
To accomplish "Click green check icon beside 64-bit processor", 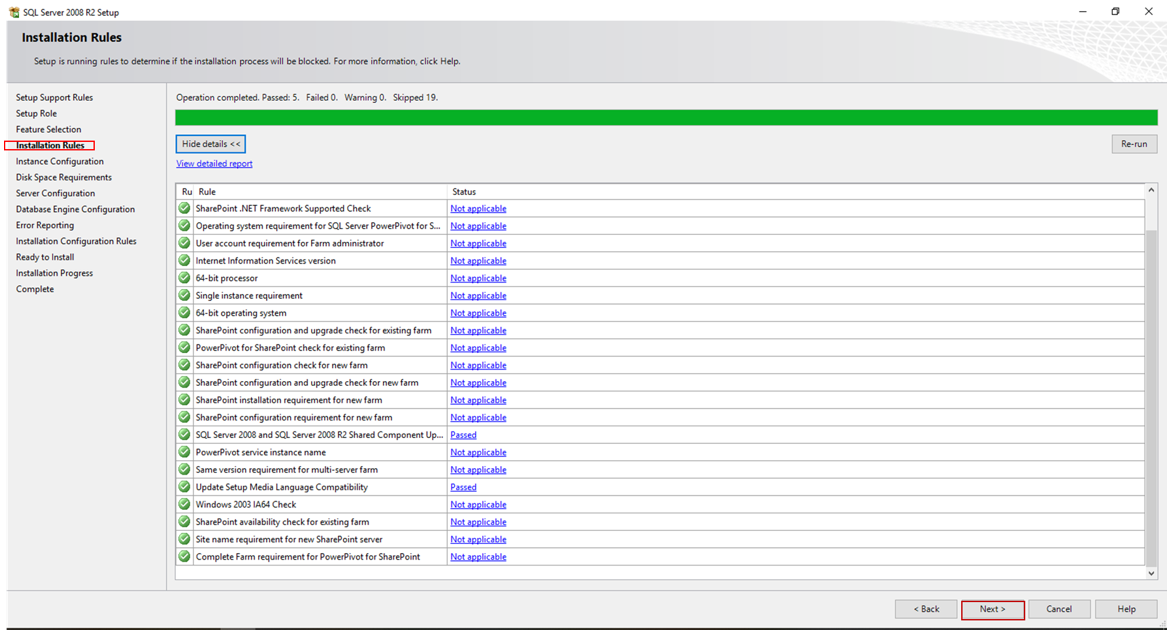I will point(184,278).
